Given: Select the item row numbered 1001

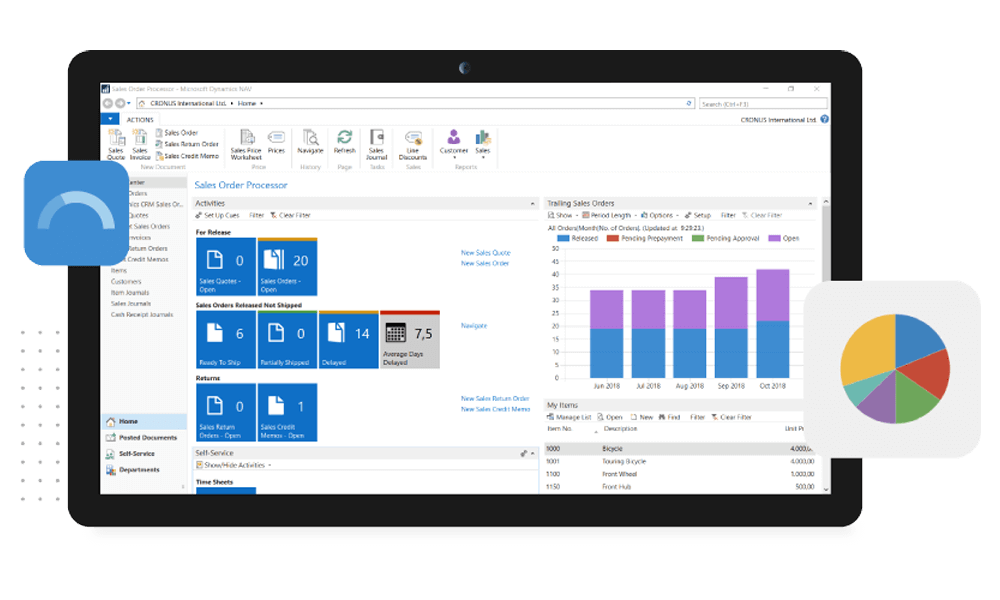Looking at the screenshot, I should [680, 461].
